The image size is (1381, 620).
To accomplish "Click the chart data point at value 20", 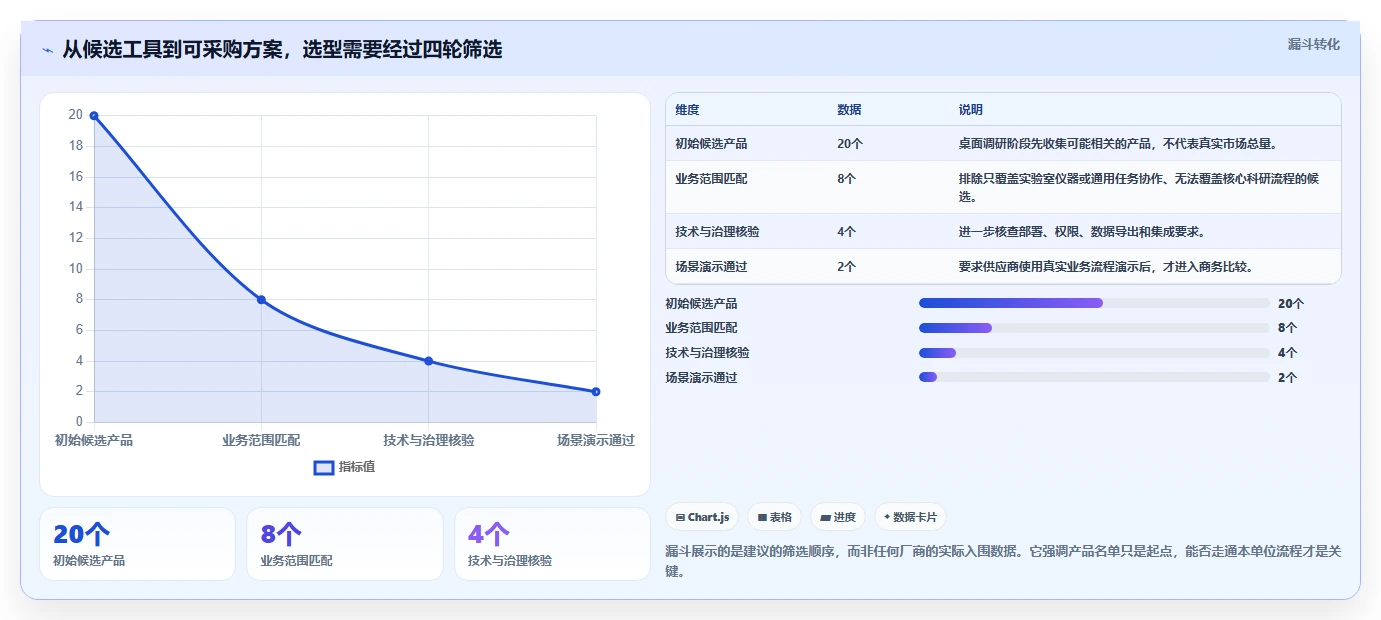I will [x=94, y=116].
